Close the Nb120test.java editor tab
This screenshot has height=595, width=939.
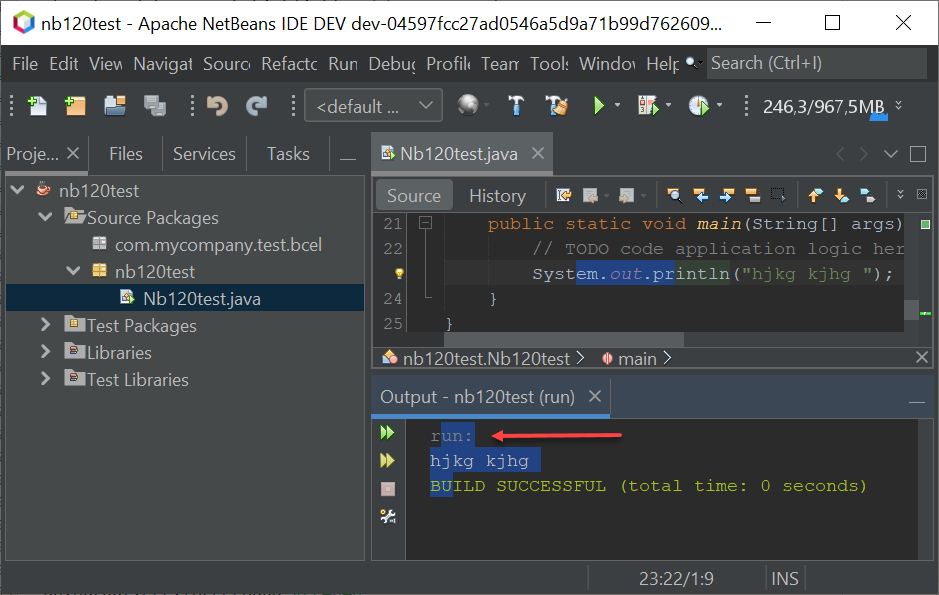538,153
